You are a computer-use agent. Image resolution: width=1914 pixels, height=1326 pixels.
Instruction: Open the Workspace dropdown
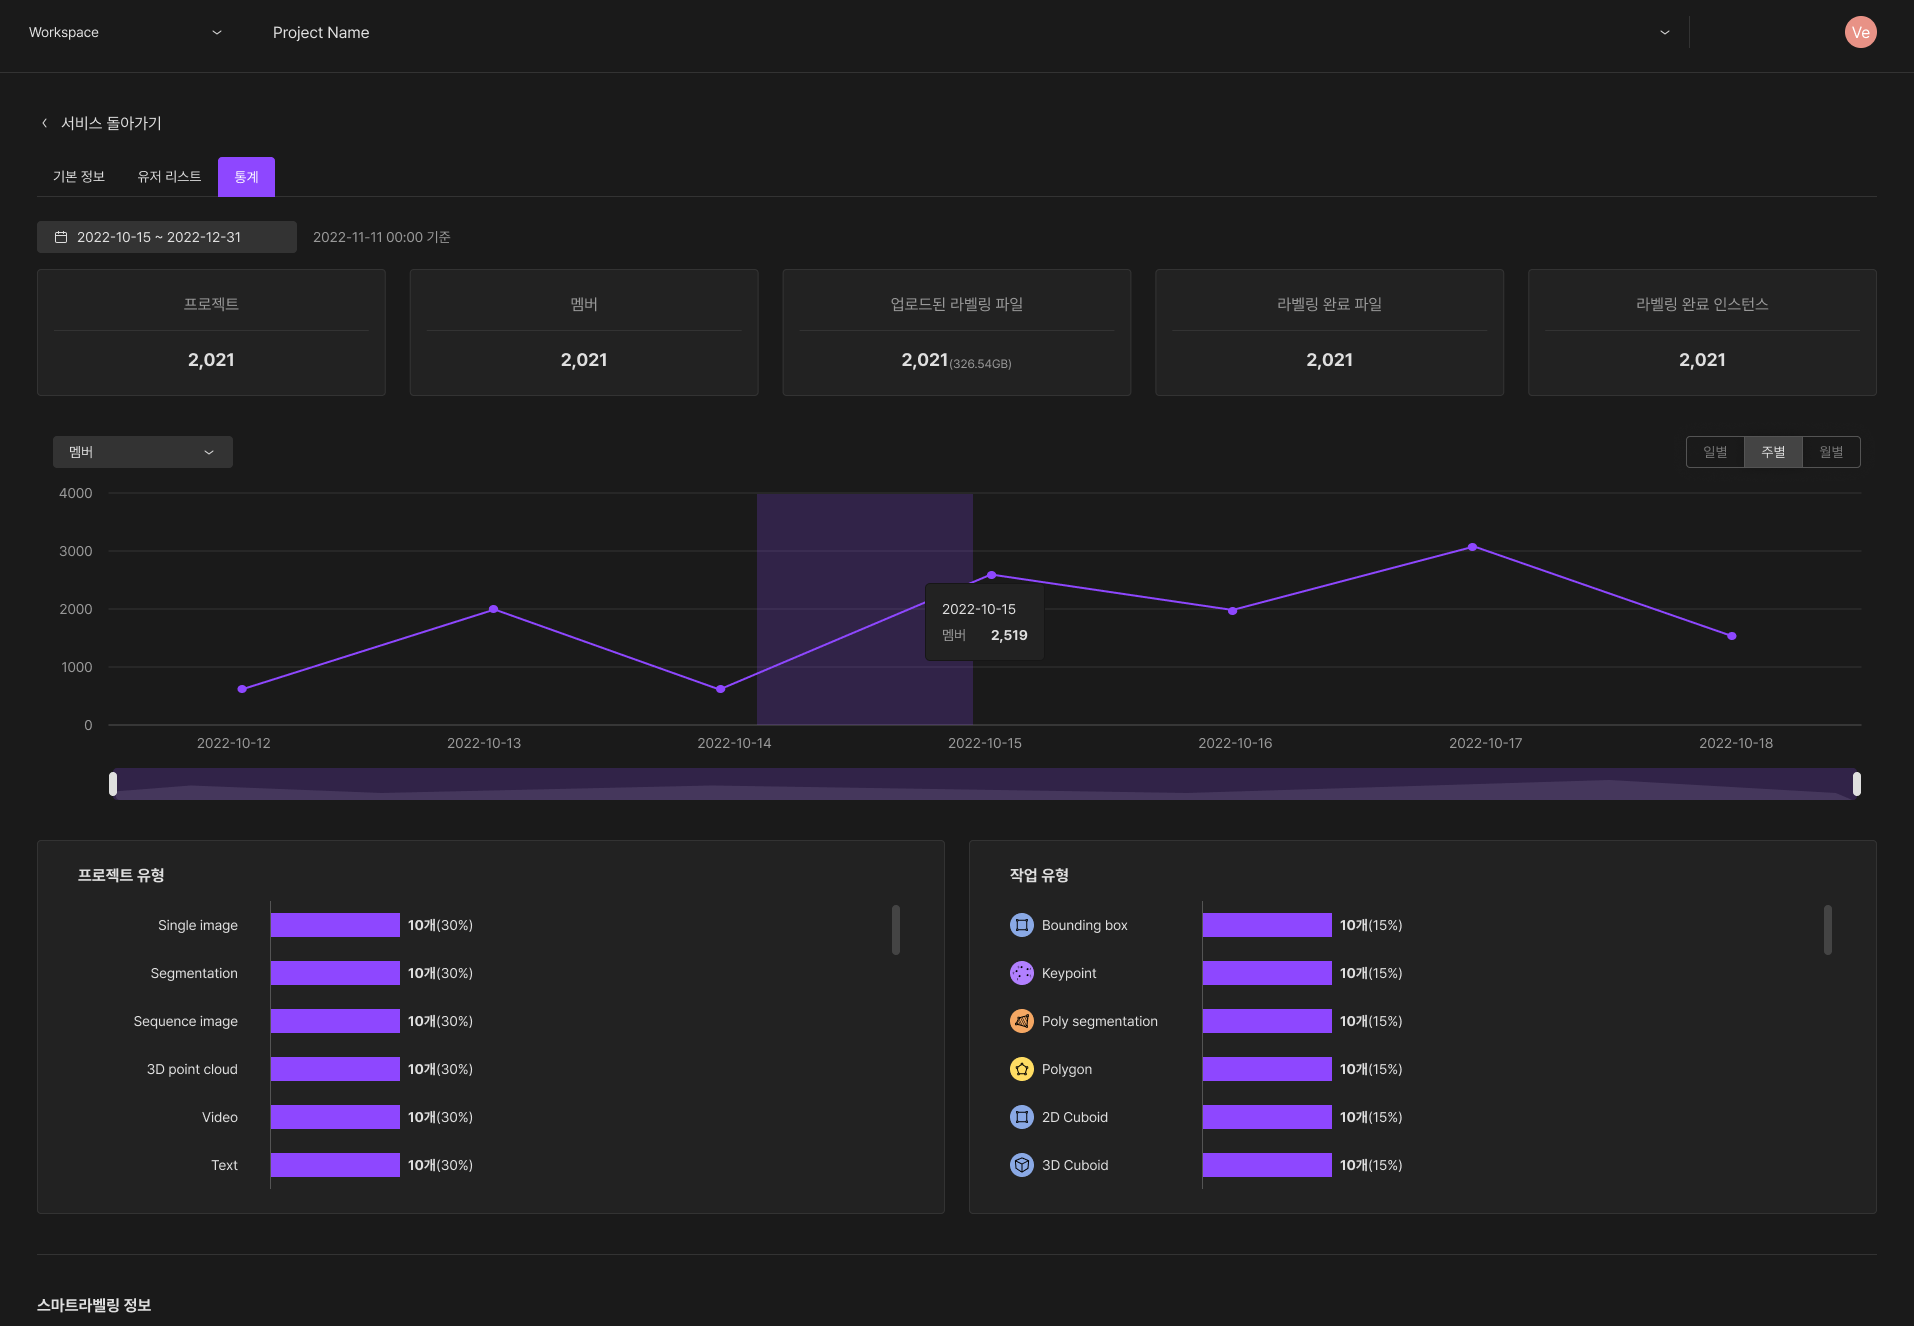[x=125, y=32]
